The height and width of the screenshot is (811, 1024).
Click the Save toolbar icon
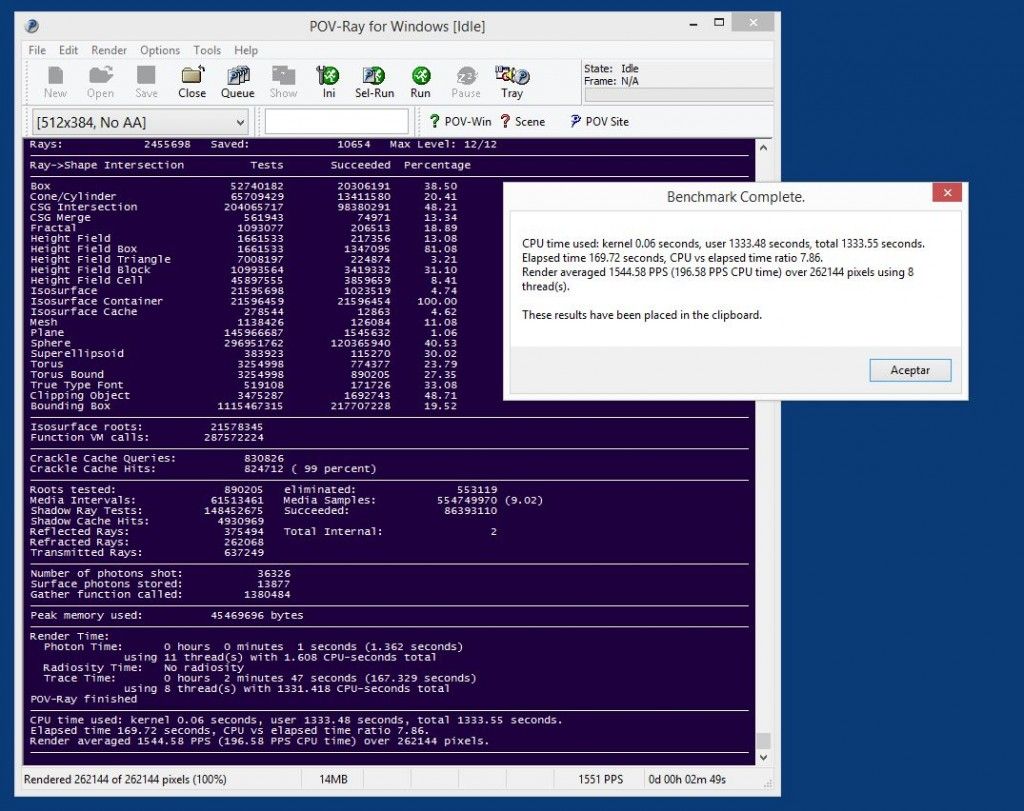pyautogui.click(x=146, y=82)
